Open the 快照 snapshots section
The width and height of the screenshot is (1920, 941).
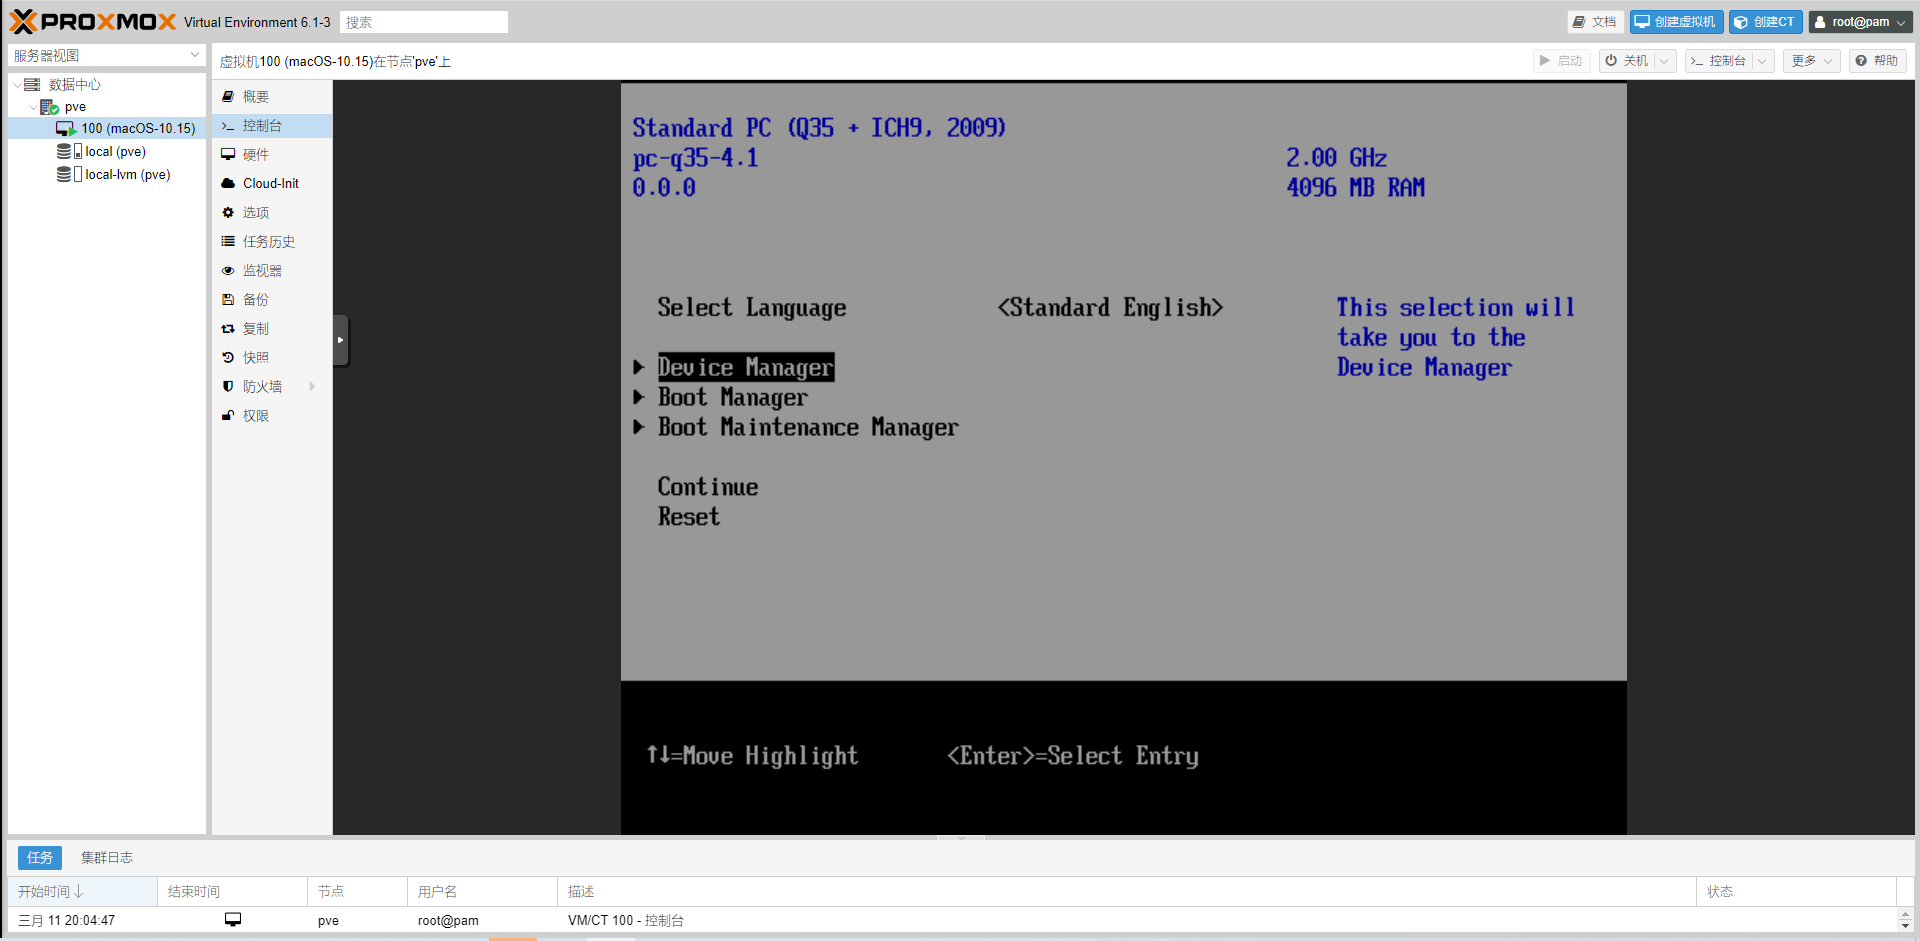pyautogui.click(x=255, y=358)
